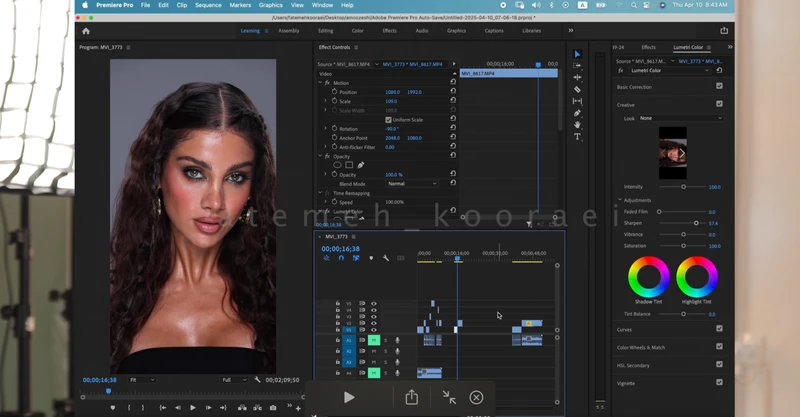
Task: Go to In point in Program Monitor
Action: click(x=163, y=407)
